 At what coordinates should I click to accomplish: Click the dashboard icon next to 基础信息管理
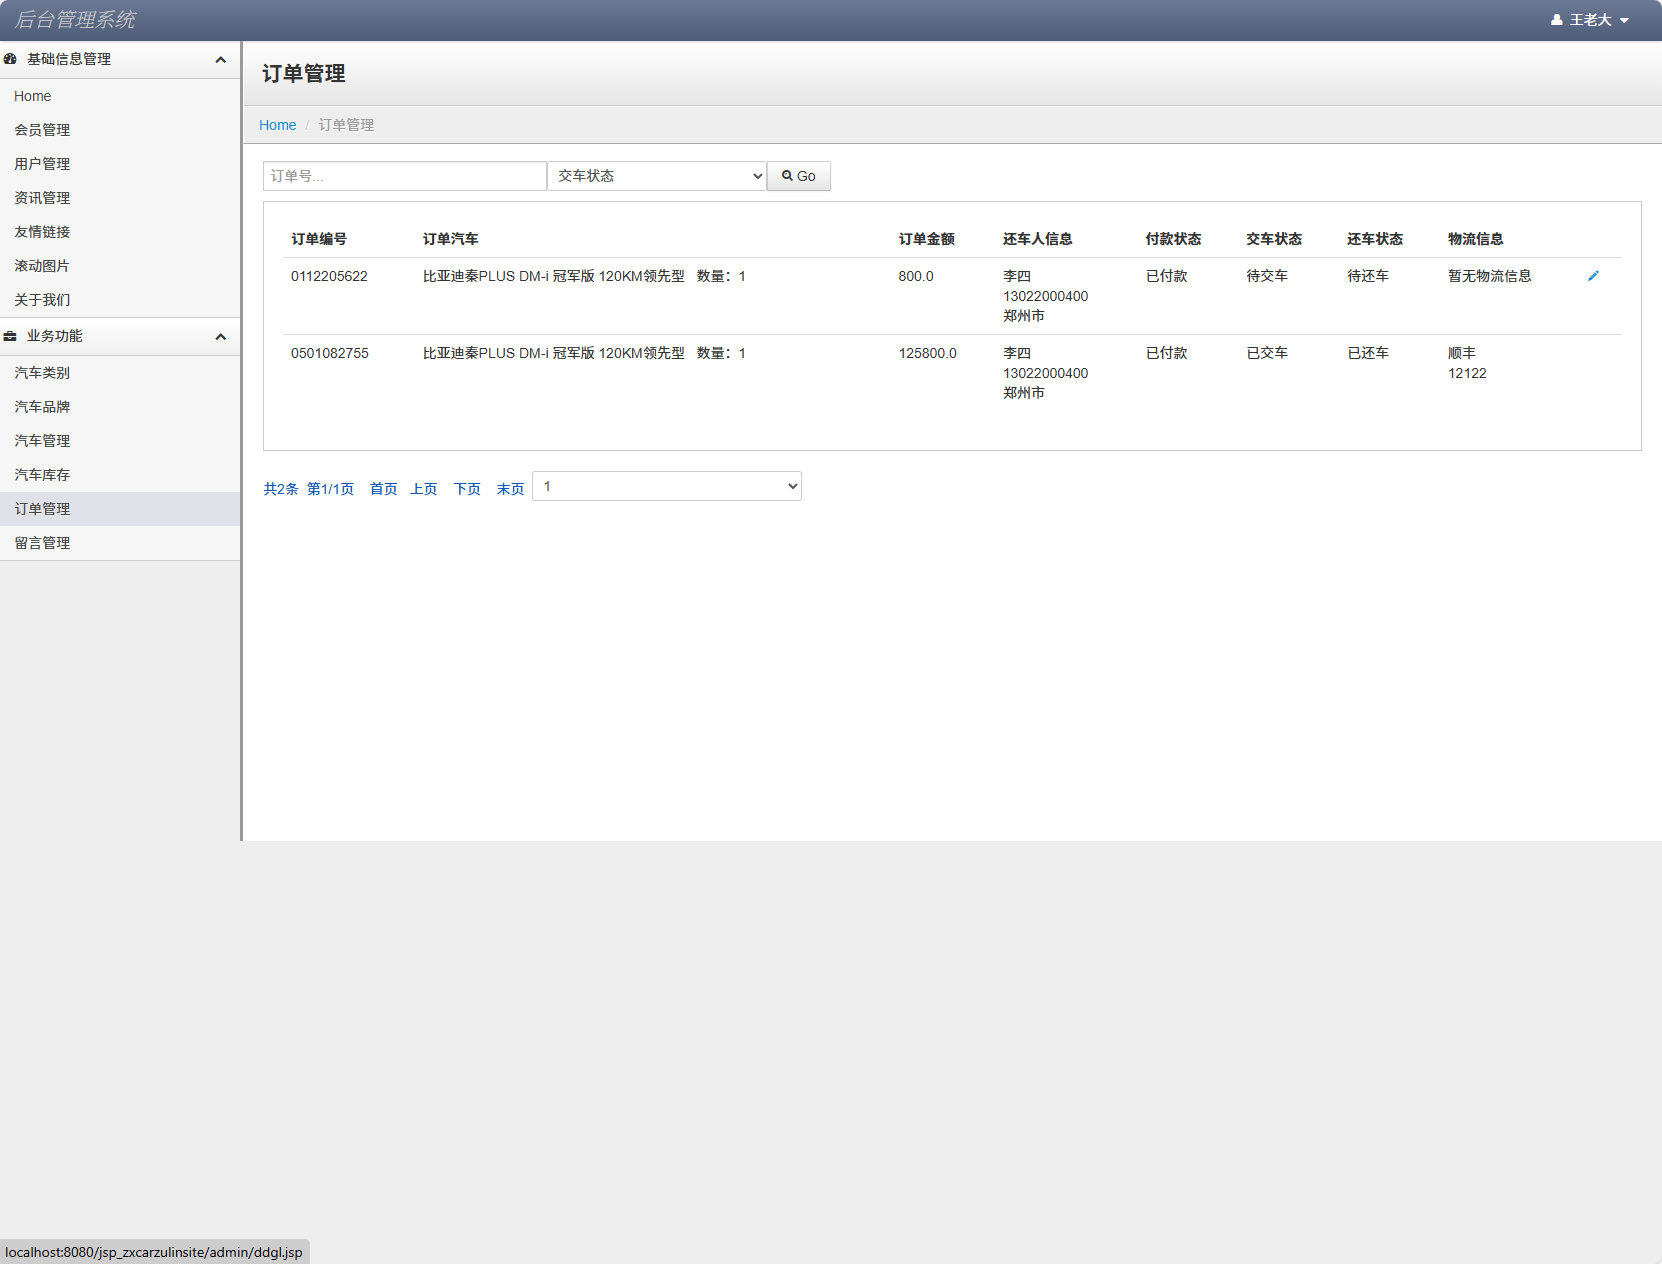pyautogui.click(x=10, y=59)
